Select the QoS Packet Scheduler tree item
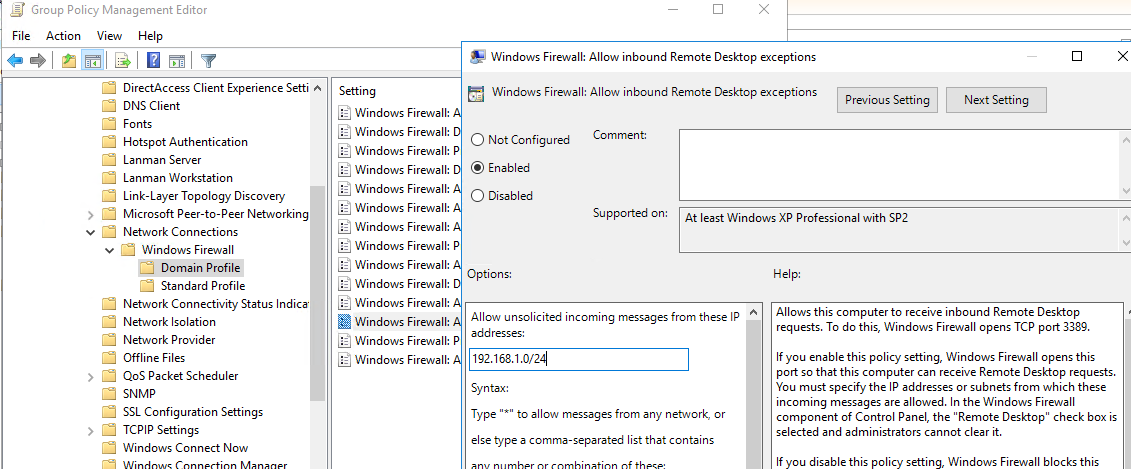Image resolution: width=1131 pixels, height=469 pixels. [x=180, y=376]
